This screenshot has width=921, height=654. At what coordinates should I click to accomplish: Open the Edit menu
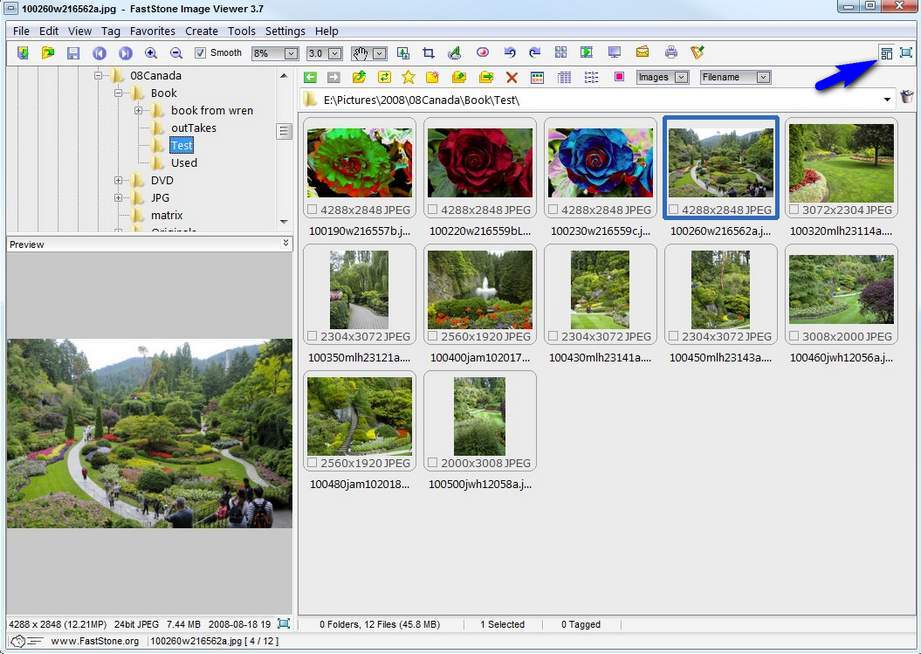49,31
